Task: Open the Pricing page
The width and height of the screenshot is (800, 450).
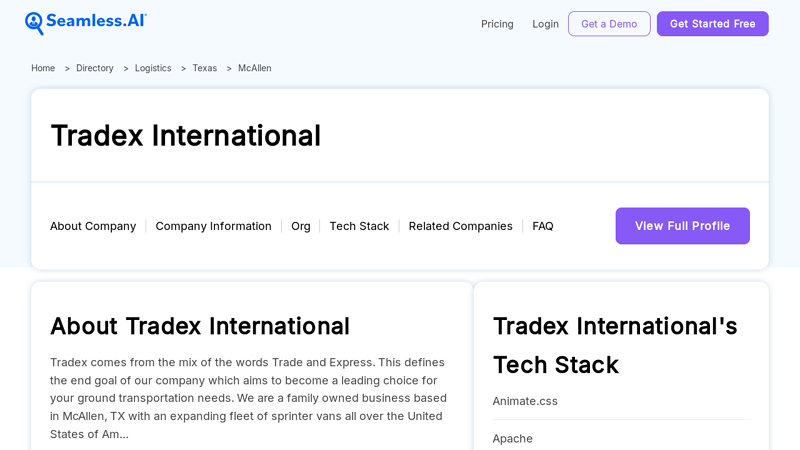Action: coord(497,24)
